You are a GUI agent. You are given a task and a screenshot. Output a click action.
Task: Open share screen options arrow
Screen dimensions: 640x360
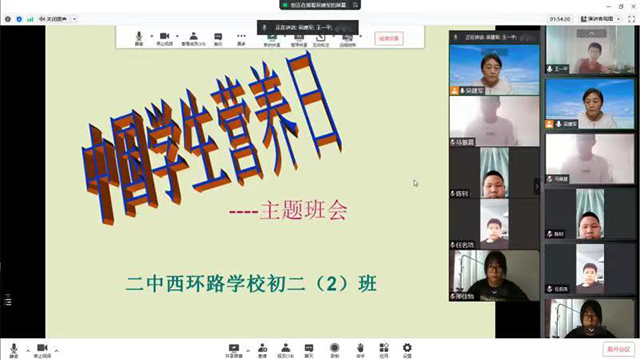(248, 351)
